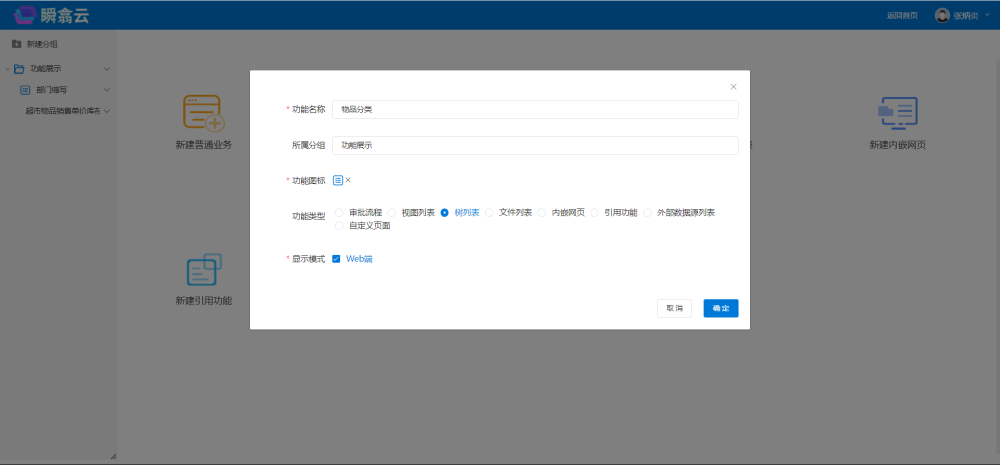
Task: Open the 超市物品销售单价库存 dropdown arrow
Action: point(107,111)
